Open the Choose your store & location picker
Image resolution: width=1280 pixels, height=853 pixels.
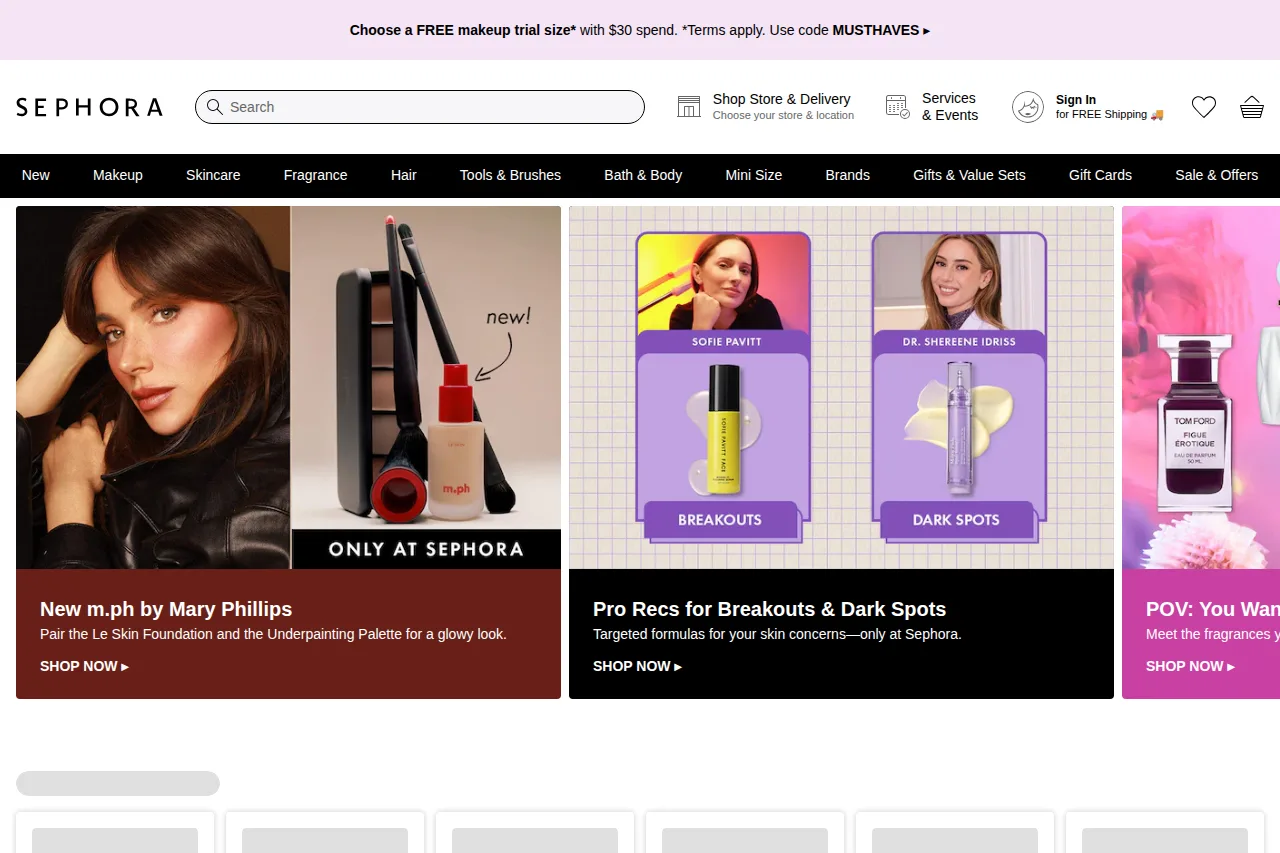coord(783,115)
